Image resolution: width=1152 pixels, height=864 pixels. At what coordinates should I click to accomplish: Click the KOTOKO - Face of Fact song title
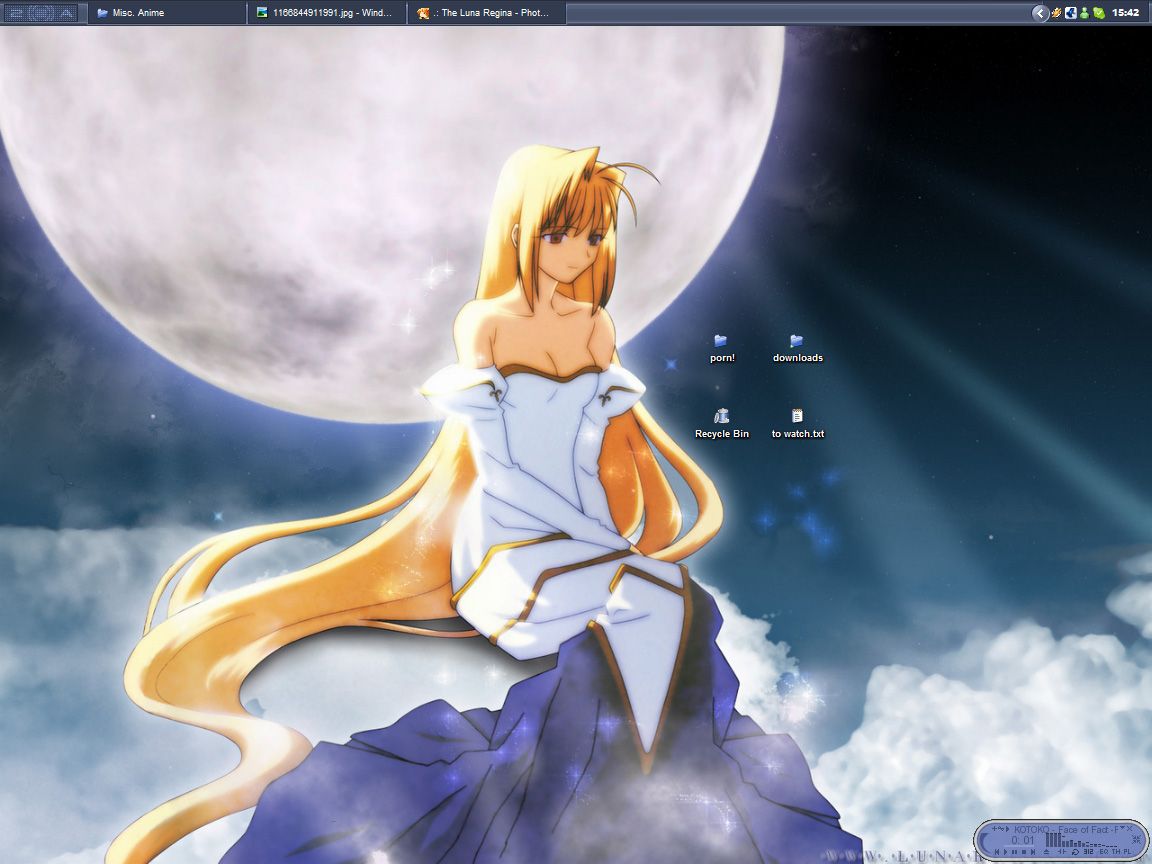click(1067, 829)
